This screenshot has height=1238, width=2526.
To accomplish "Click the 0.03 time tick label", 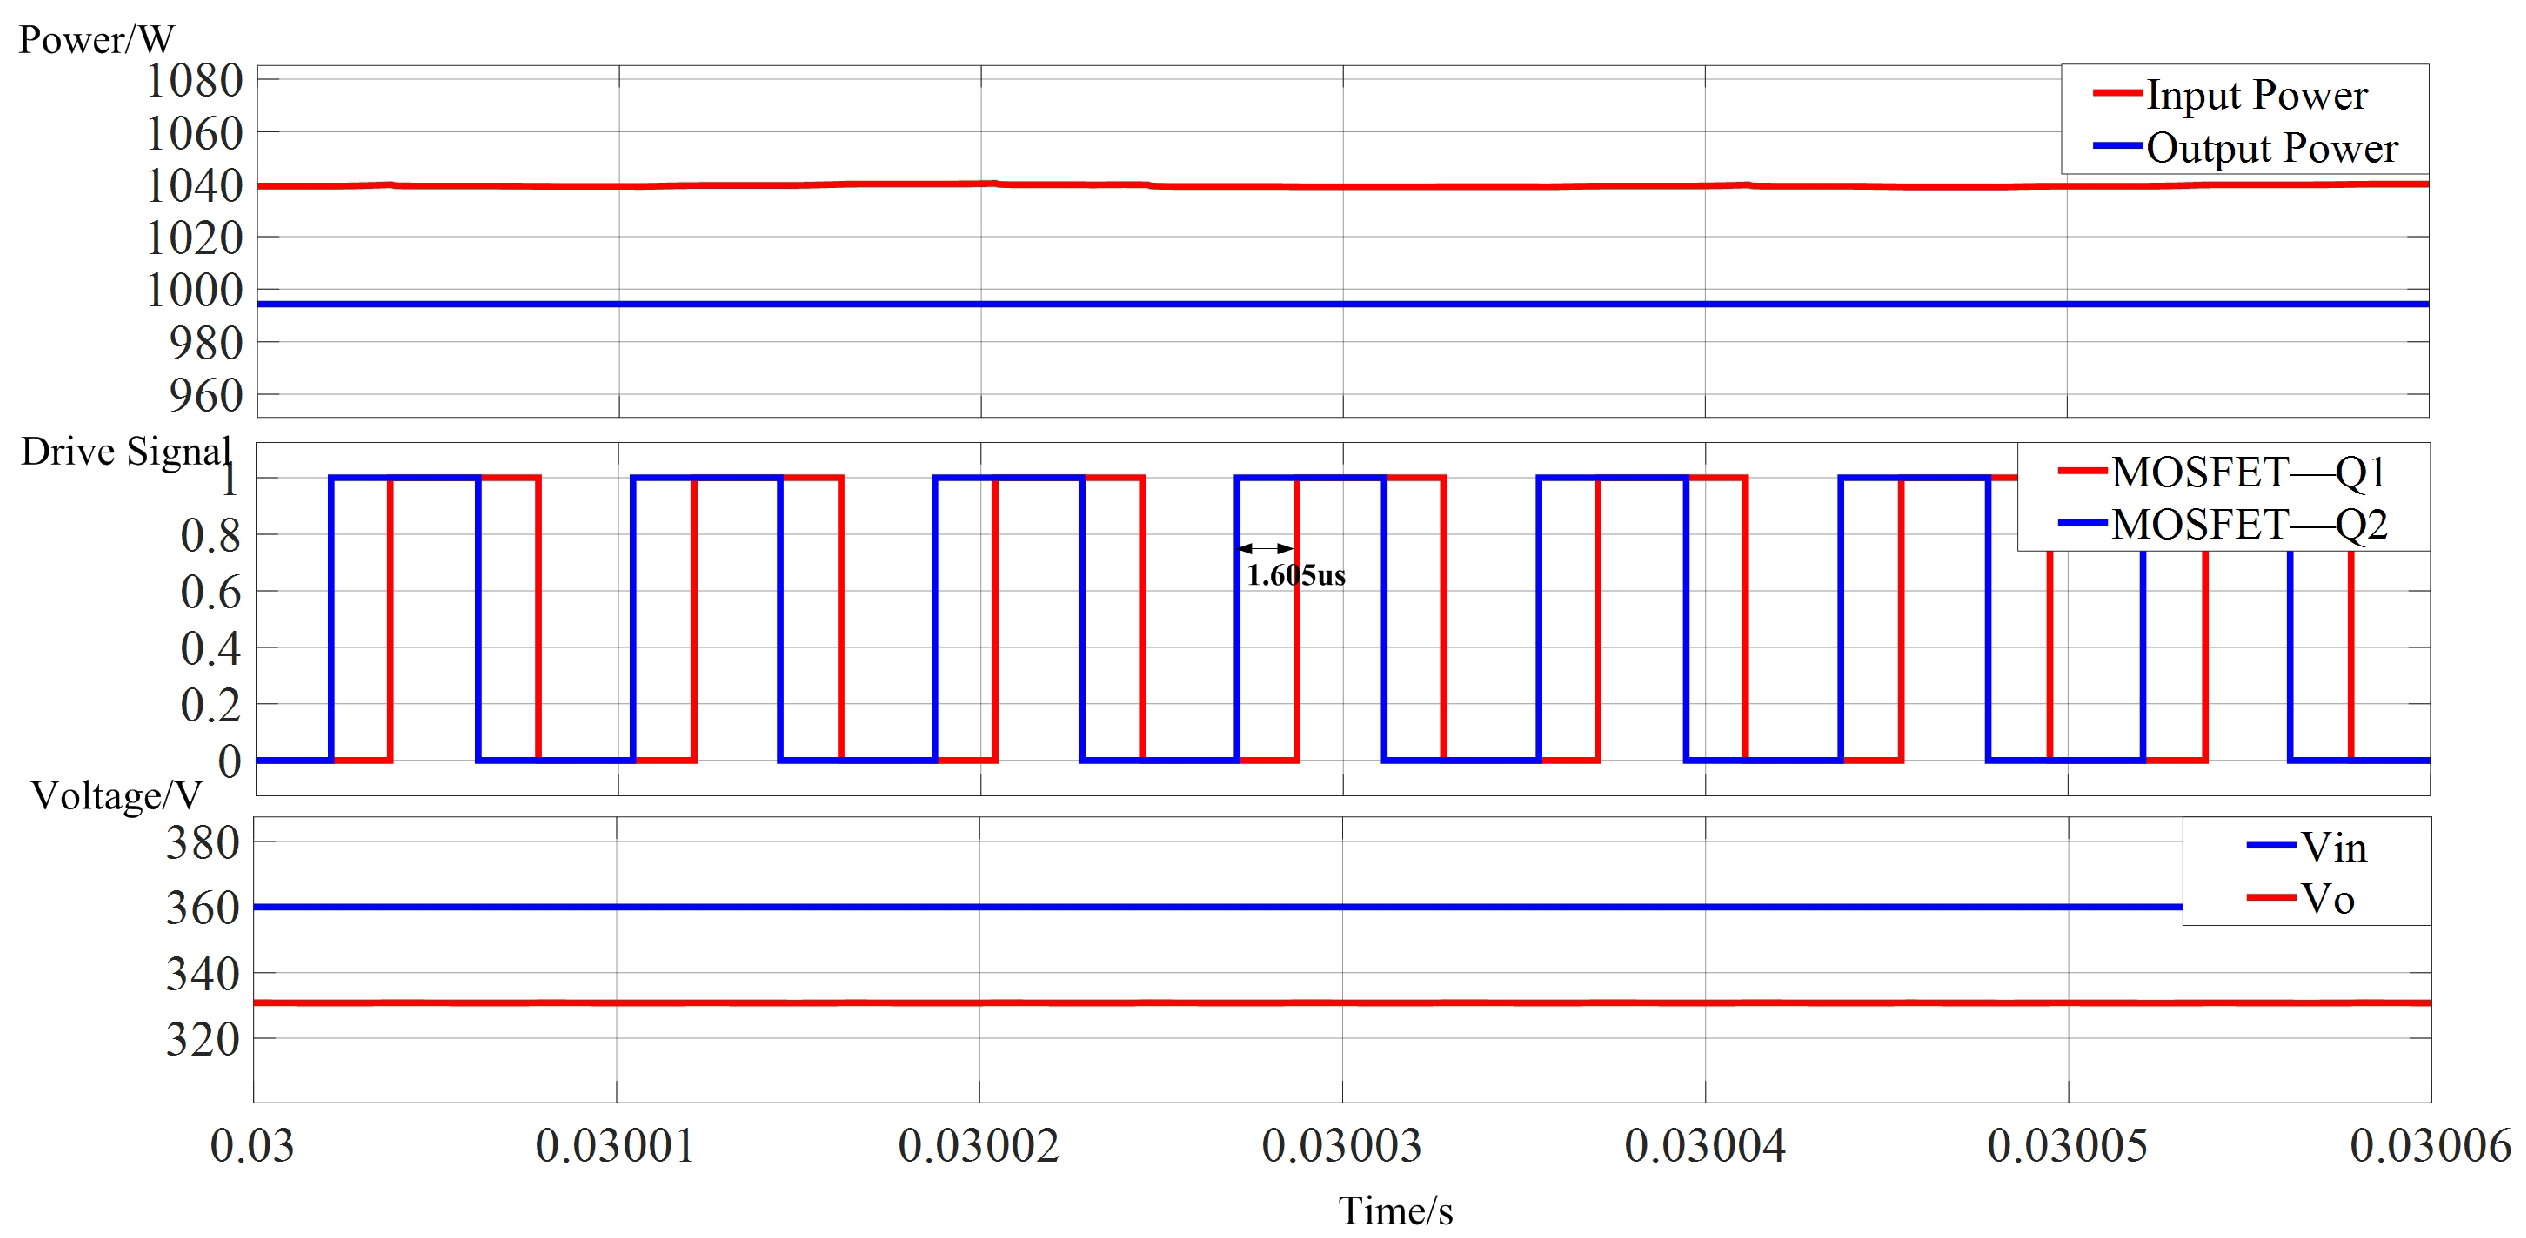I will pos(252,1146).
